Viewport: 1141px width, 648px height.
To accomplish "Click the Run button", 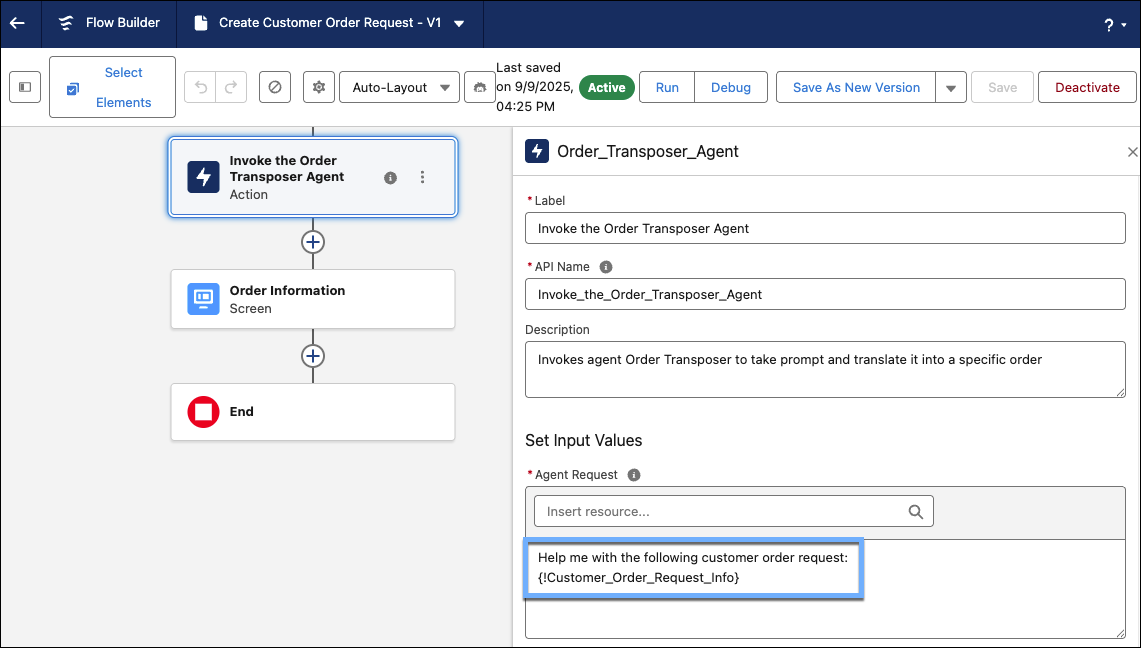I will pyautogui.click(x=667, y=87).
